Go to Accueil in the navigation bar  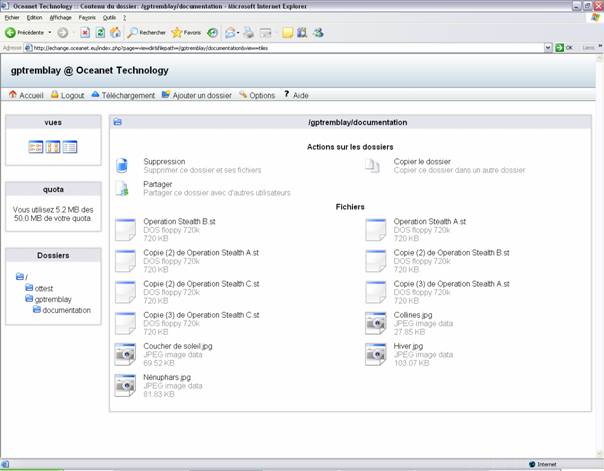[x=26, y=95]
